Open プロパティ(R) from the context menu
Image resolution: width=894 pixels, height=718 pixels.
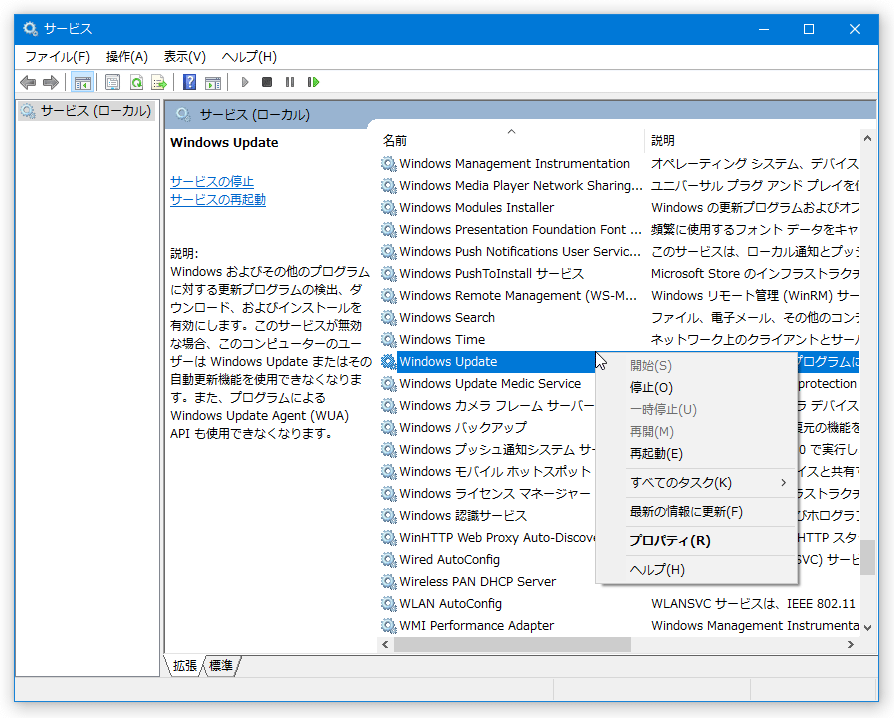point(696,541)
